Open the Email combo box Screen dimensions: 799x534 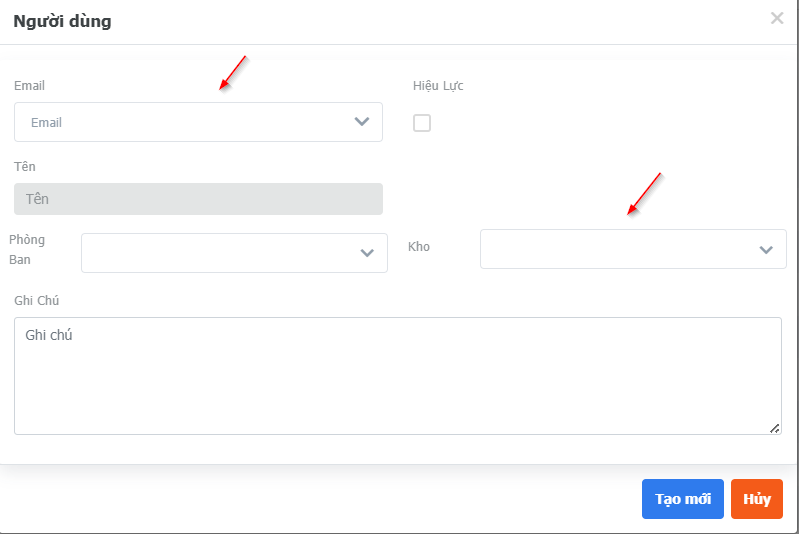pos(190,122)
